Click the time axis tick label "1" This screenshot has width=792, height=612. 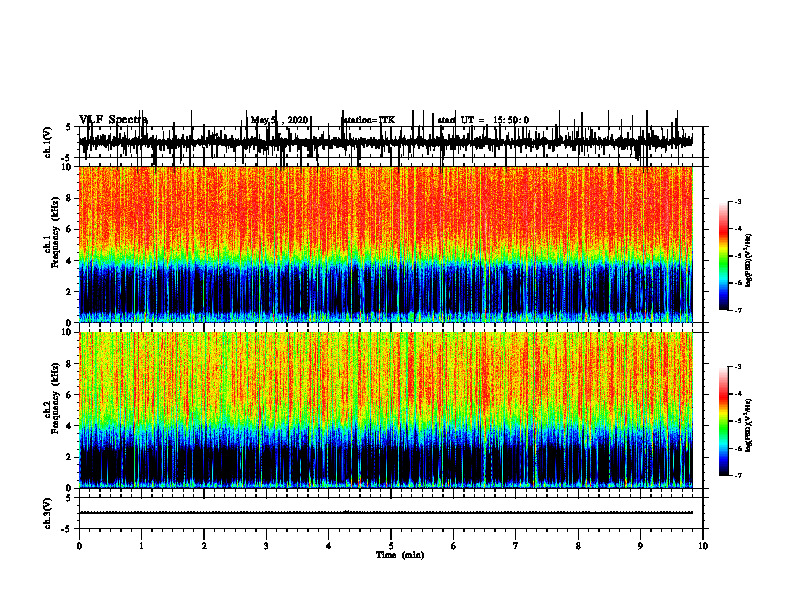coord(141,546)
